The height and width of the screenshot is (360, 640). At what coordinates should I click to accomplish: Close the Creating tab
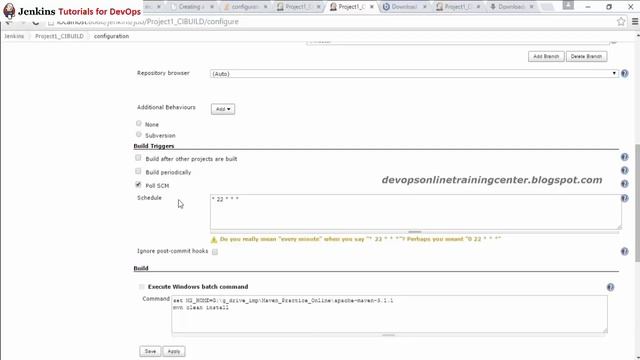(211, 7)
